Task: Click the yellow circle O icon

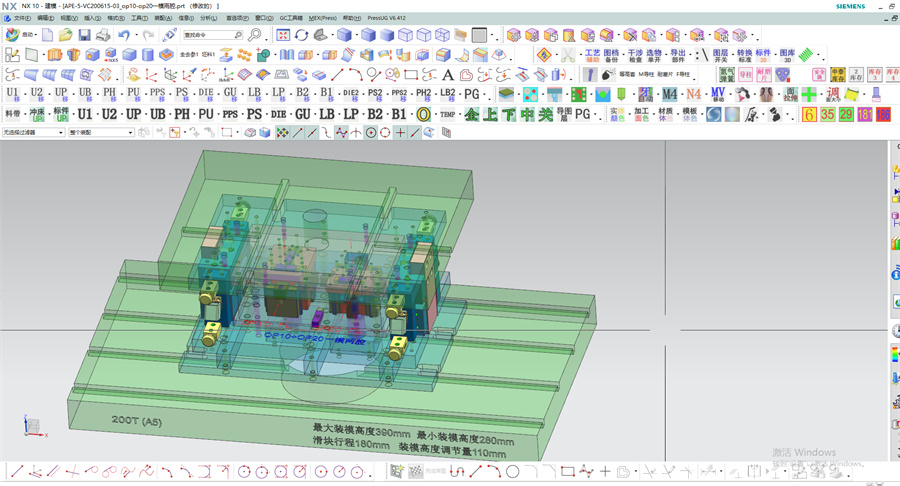Action: pos(424,114)
